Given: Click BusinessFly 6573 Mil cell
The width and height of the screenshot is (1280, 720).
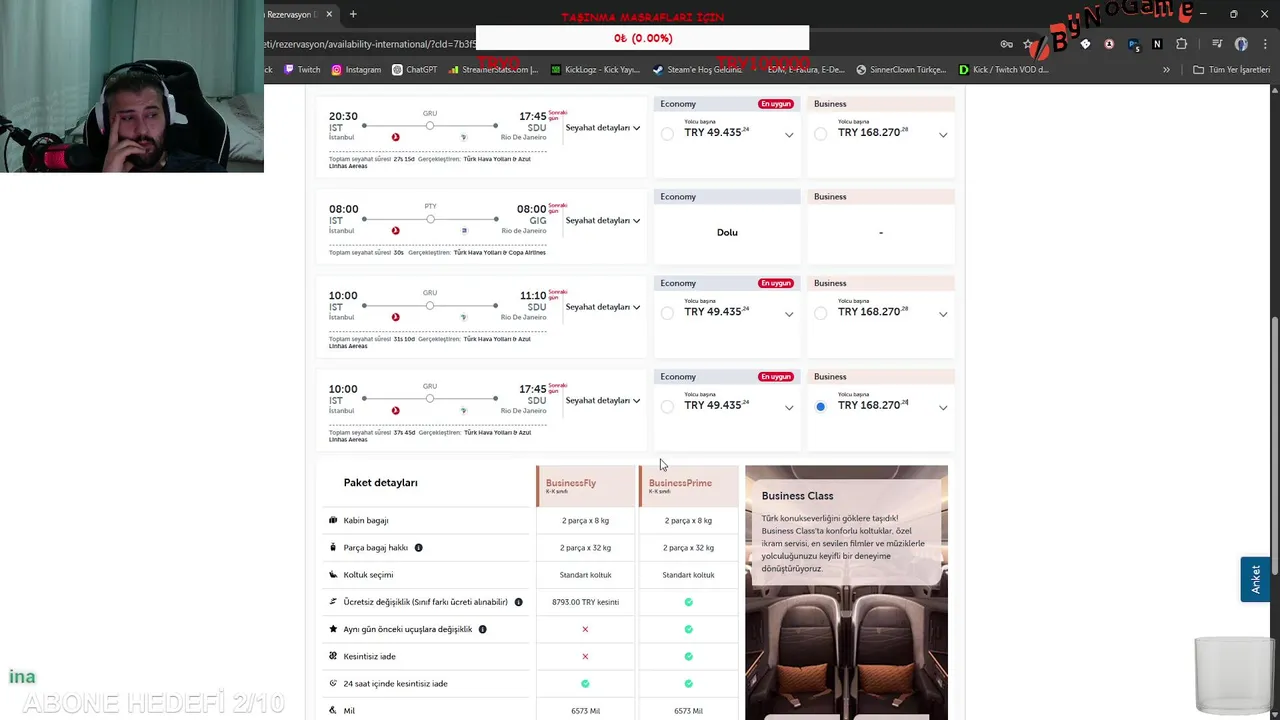Looking at the screenshot, I should coord(585,711).
